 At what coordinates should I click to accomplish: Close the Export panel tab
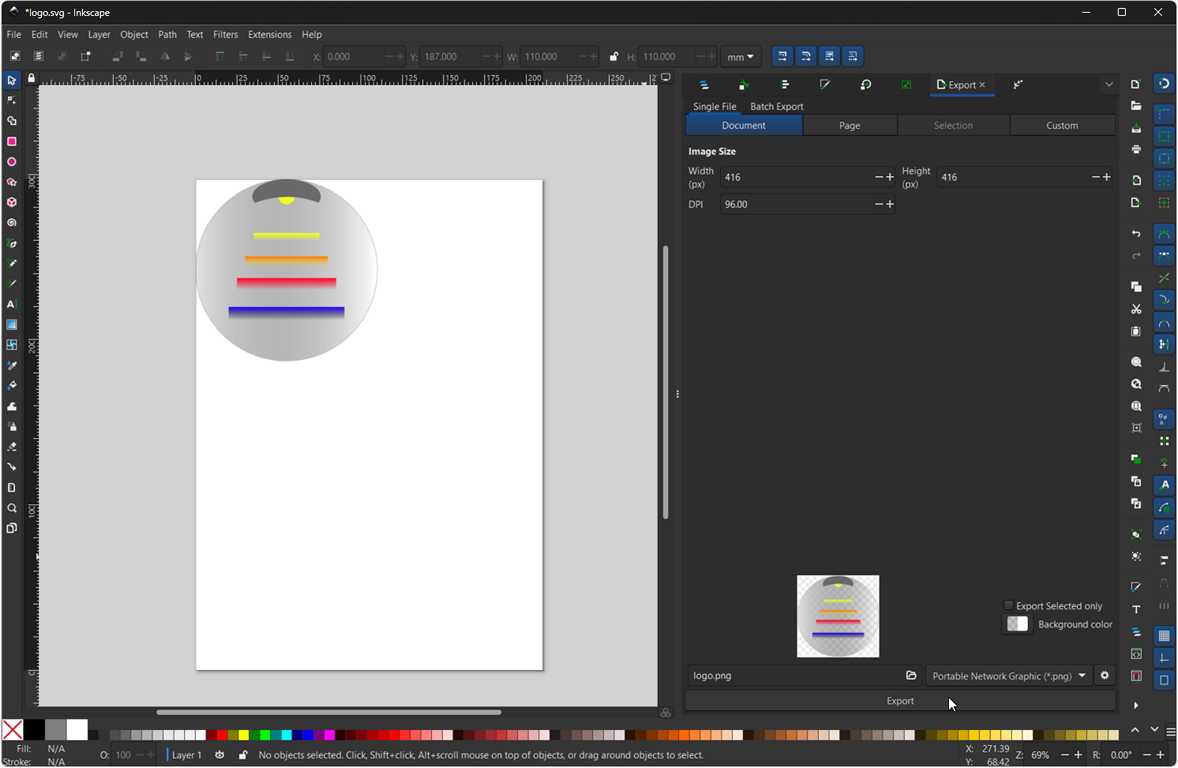click(982, 85)
